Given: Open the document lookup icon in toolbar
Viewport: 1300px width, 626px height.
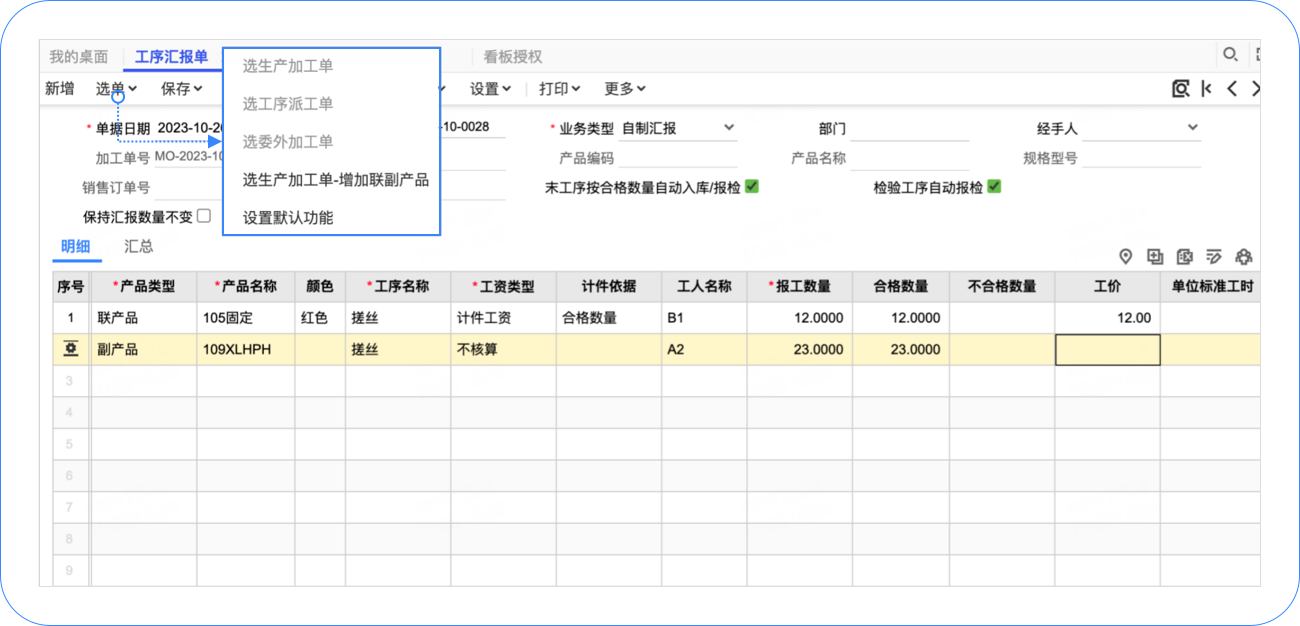Looking at the screenshot, I should coord(1181,89).
